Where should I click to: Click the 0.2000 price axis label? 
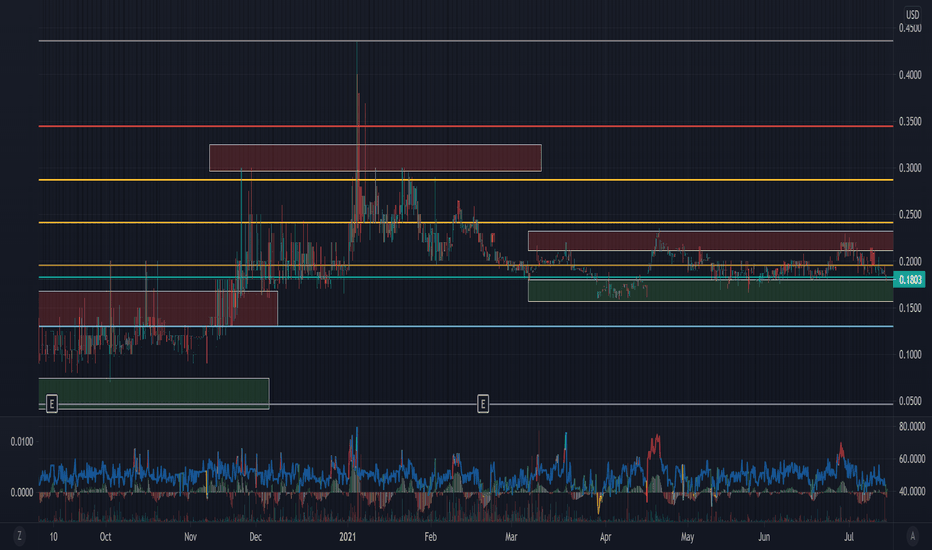(909, 262)
